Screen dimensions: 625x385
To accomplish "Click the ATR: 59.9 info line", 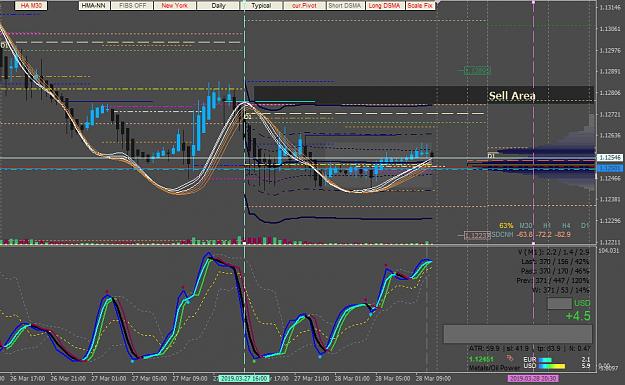I will (530, 349).
